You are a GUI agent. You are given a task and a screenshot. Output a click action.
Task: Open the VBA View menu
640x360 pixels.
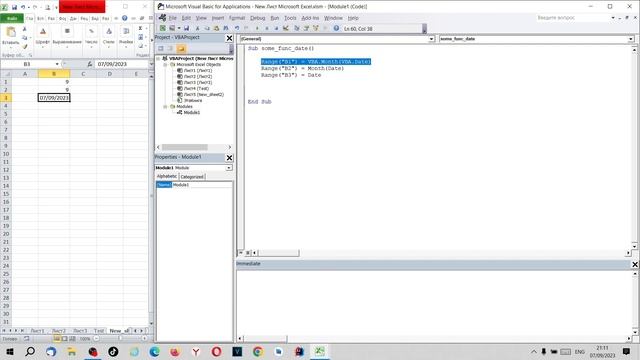pyautogui.click(x=201, y=18)
